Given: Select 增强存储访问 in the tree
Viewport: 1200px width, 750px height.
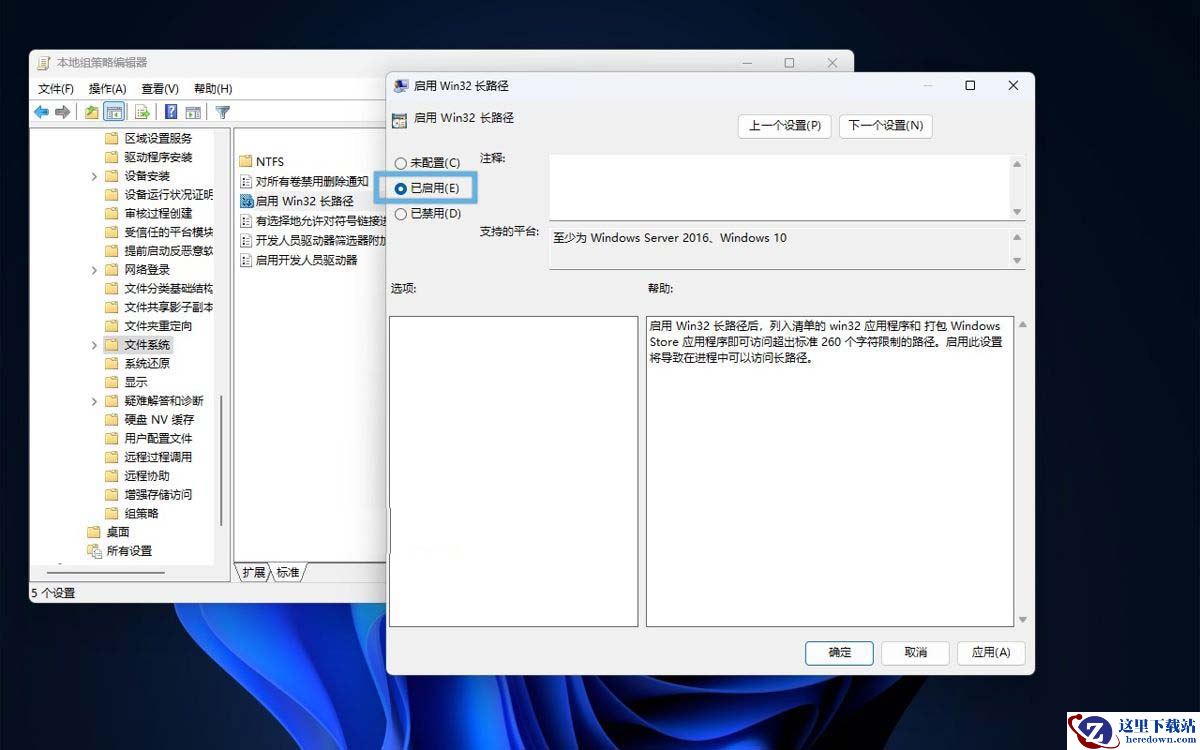Looking at the screenshot, I should pyautogui.click(x=158, y=495).
